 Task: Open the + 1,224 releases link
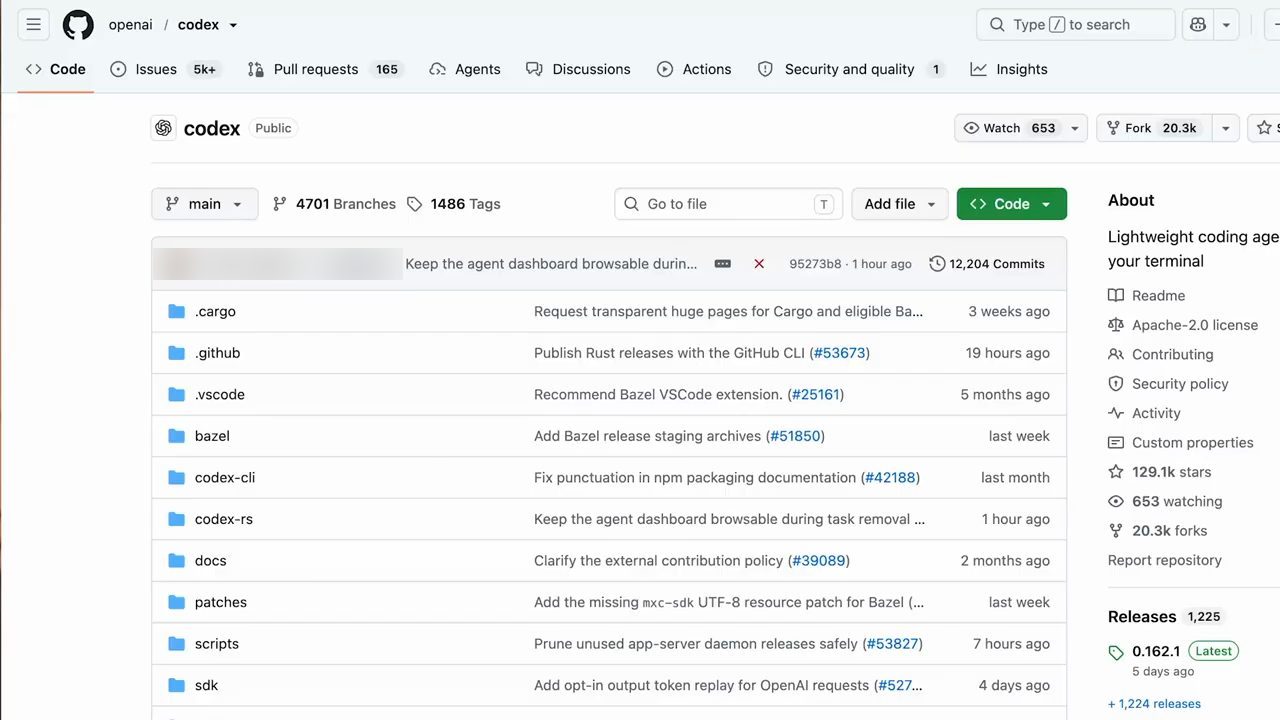tap(1154, 704)
